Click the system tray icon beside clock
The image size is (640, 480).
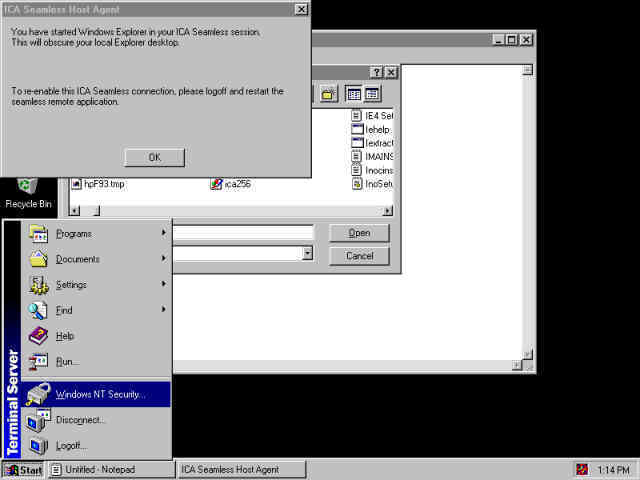(x=582, y=469)
